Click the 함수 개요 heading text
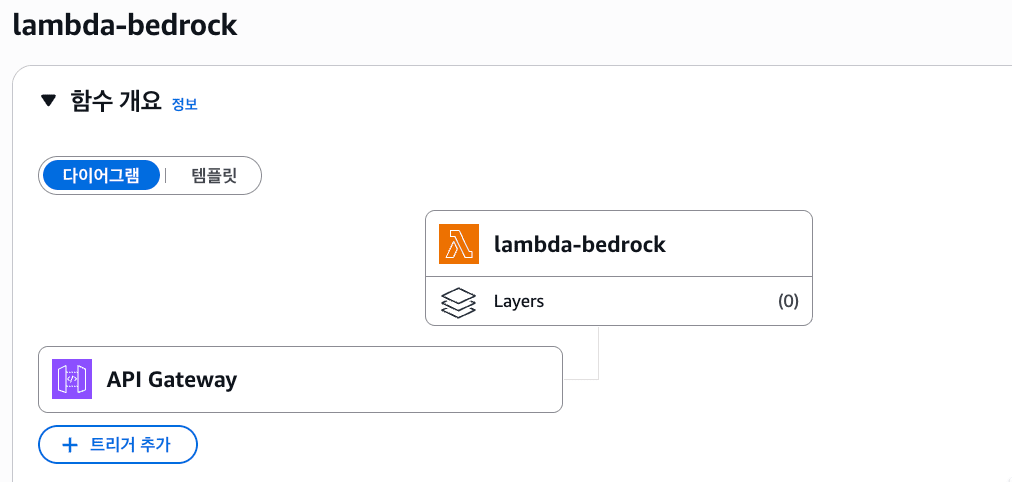The image size is (1012, 482). 116,100
